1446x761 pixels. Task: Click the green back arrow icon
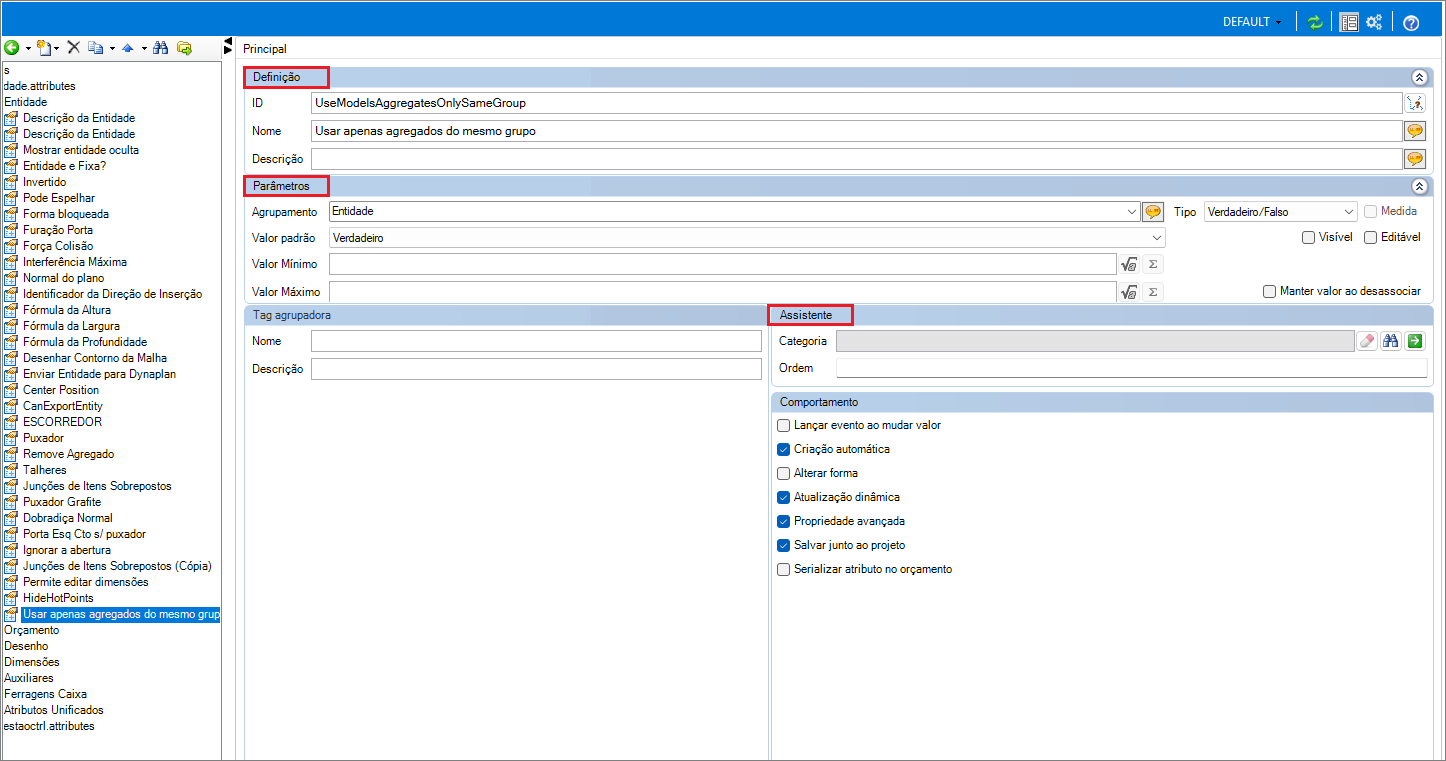pos(12,48)
